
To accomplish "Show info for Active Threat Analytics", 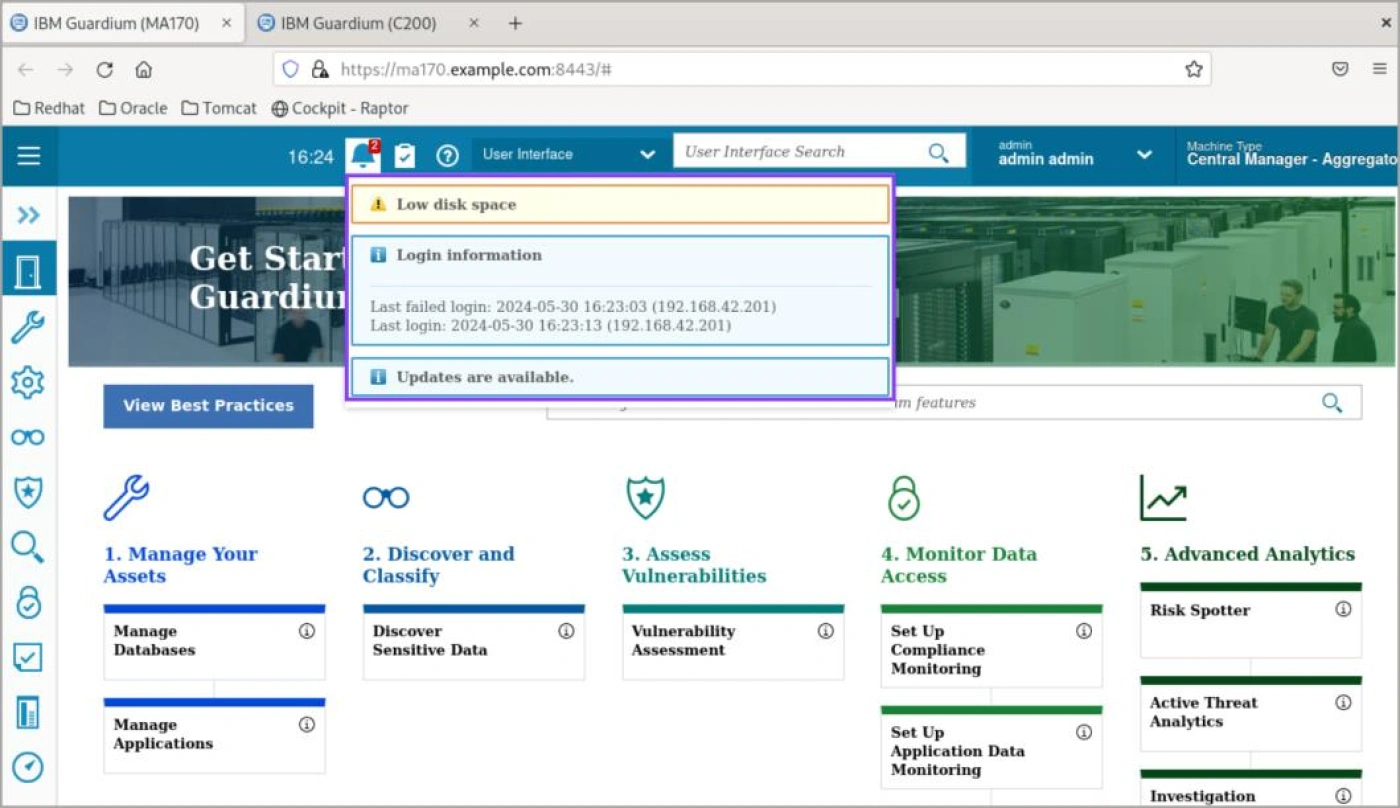I will (1343, 702).
